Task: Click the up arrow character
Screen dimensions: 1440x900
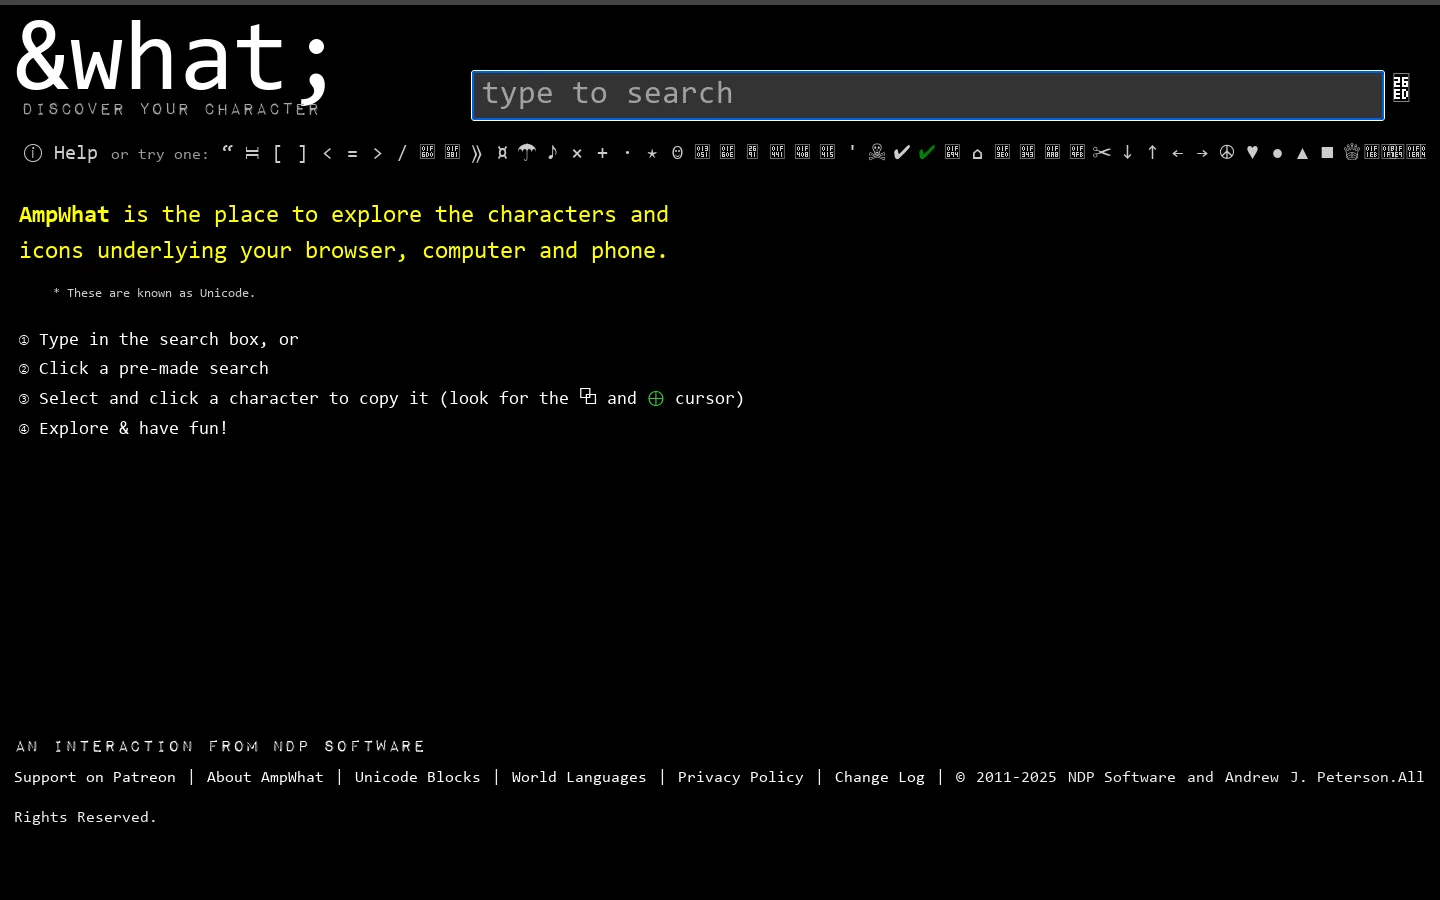Action: [1152, 152]
